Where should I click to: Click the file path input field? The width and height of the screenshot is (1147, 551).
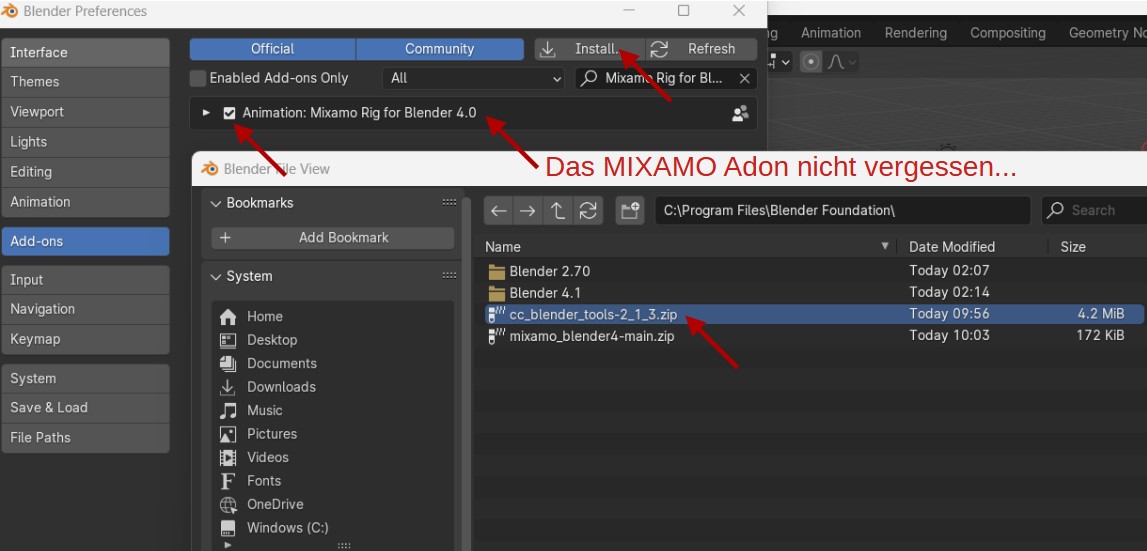(x=843, y=211)
